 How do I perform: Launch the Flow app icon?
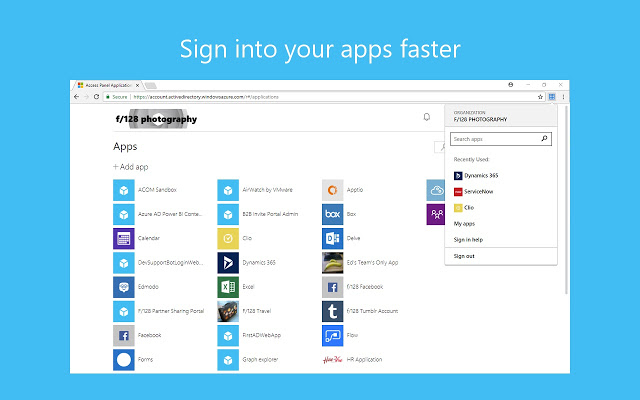coord(333,336)
